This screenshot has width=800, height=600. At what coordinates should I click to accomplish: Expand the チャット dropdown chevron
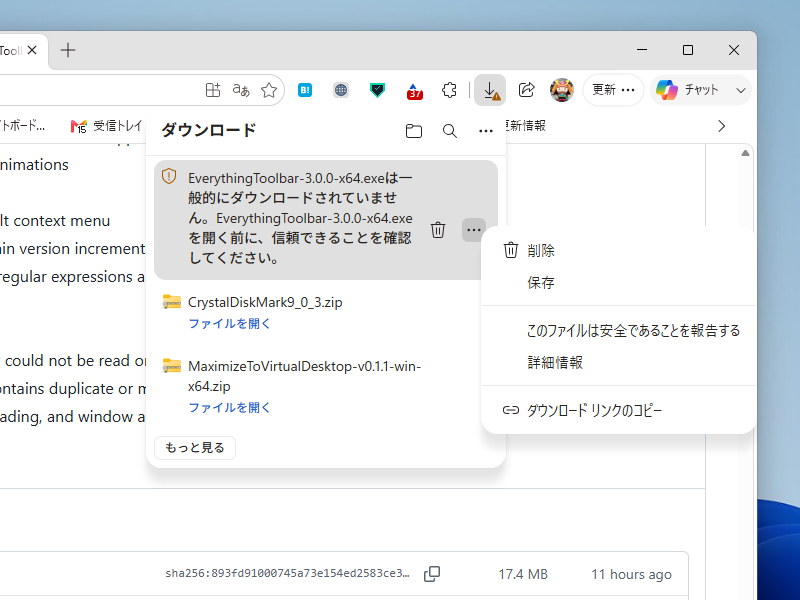pos(741,91)
